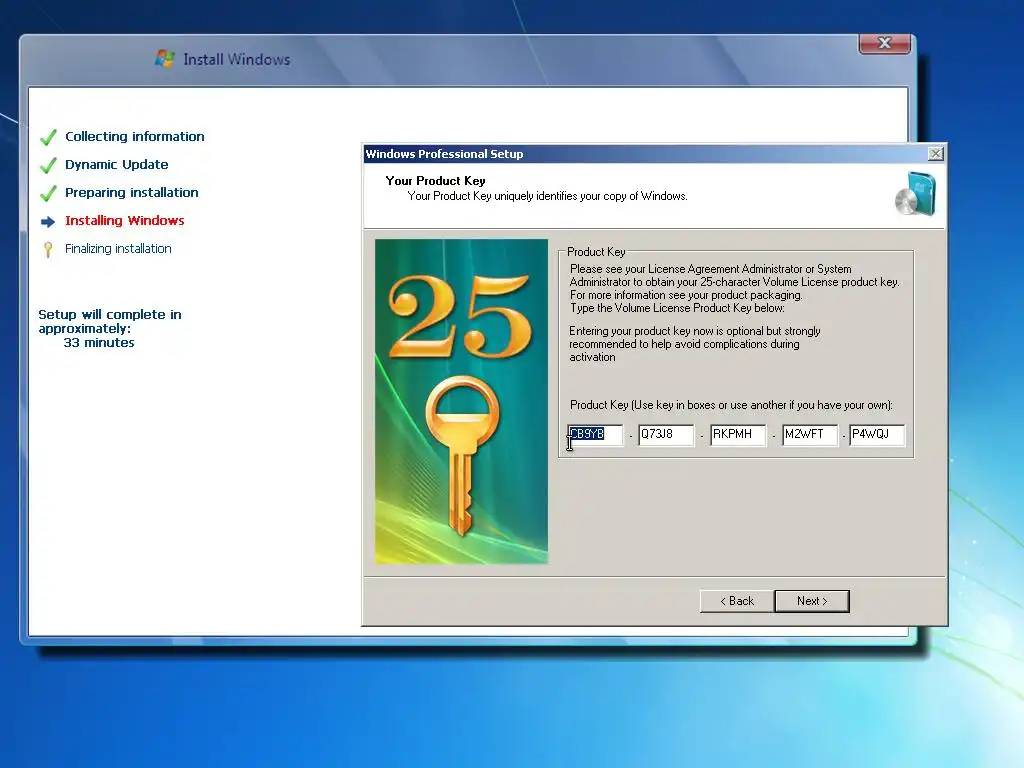The width and height of the screenshot is (1024, 768).
Task: Click the red "Installing Windows" step text
Action: [x=125, y=221]
